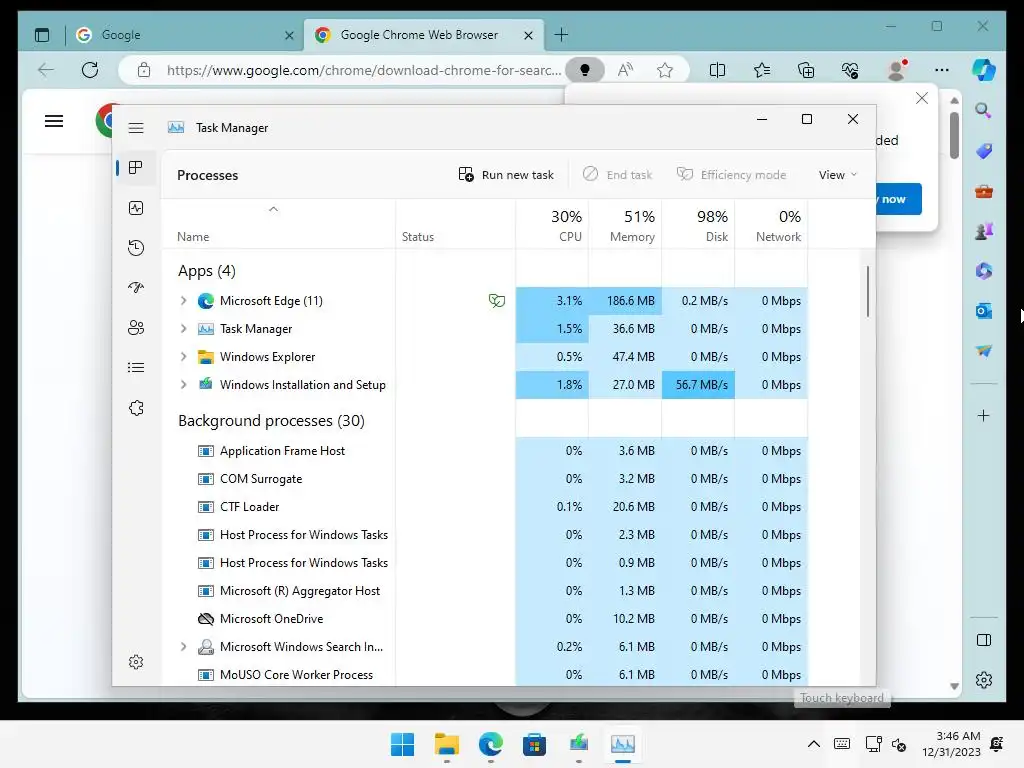Open Startup apps page in Task Manager sidebar

[x=136, y=287]
